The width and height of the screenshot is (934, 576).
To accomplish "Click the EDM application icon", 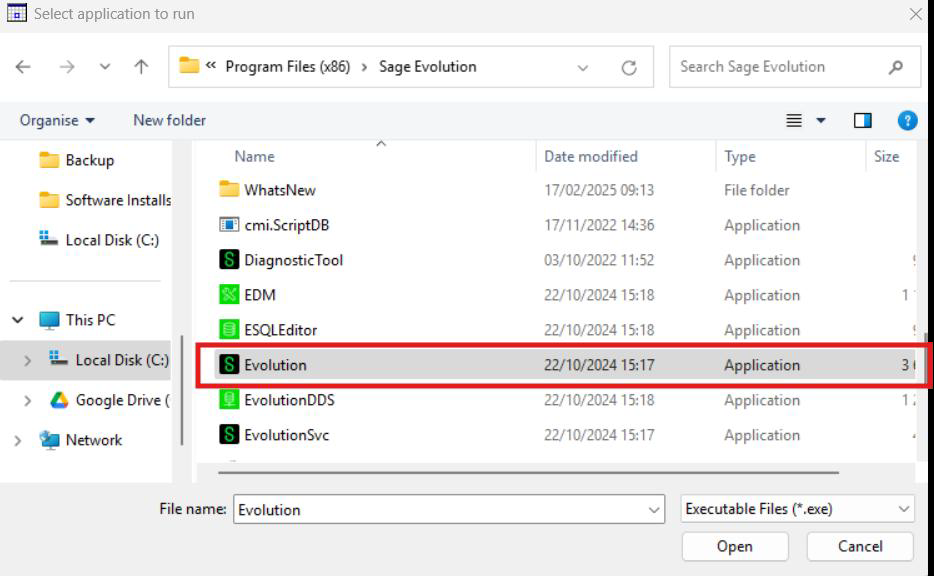I will 229,295.
